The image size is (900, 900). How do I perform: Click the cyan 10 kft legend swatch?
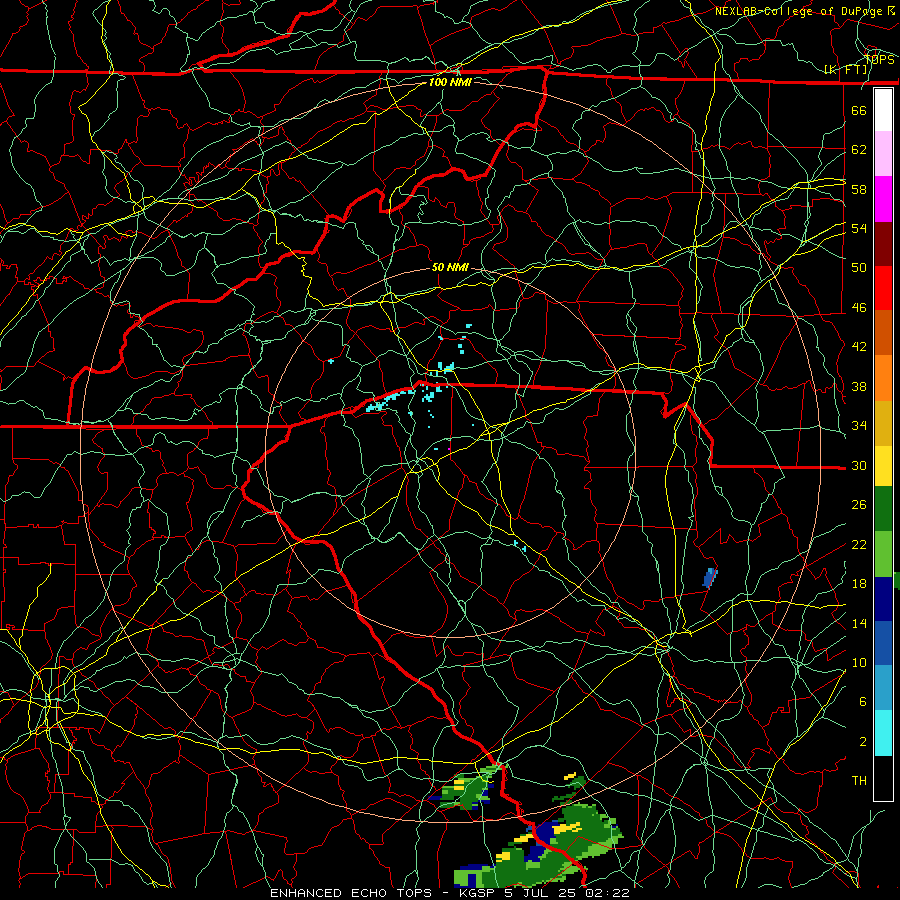coord(883,733)
